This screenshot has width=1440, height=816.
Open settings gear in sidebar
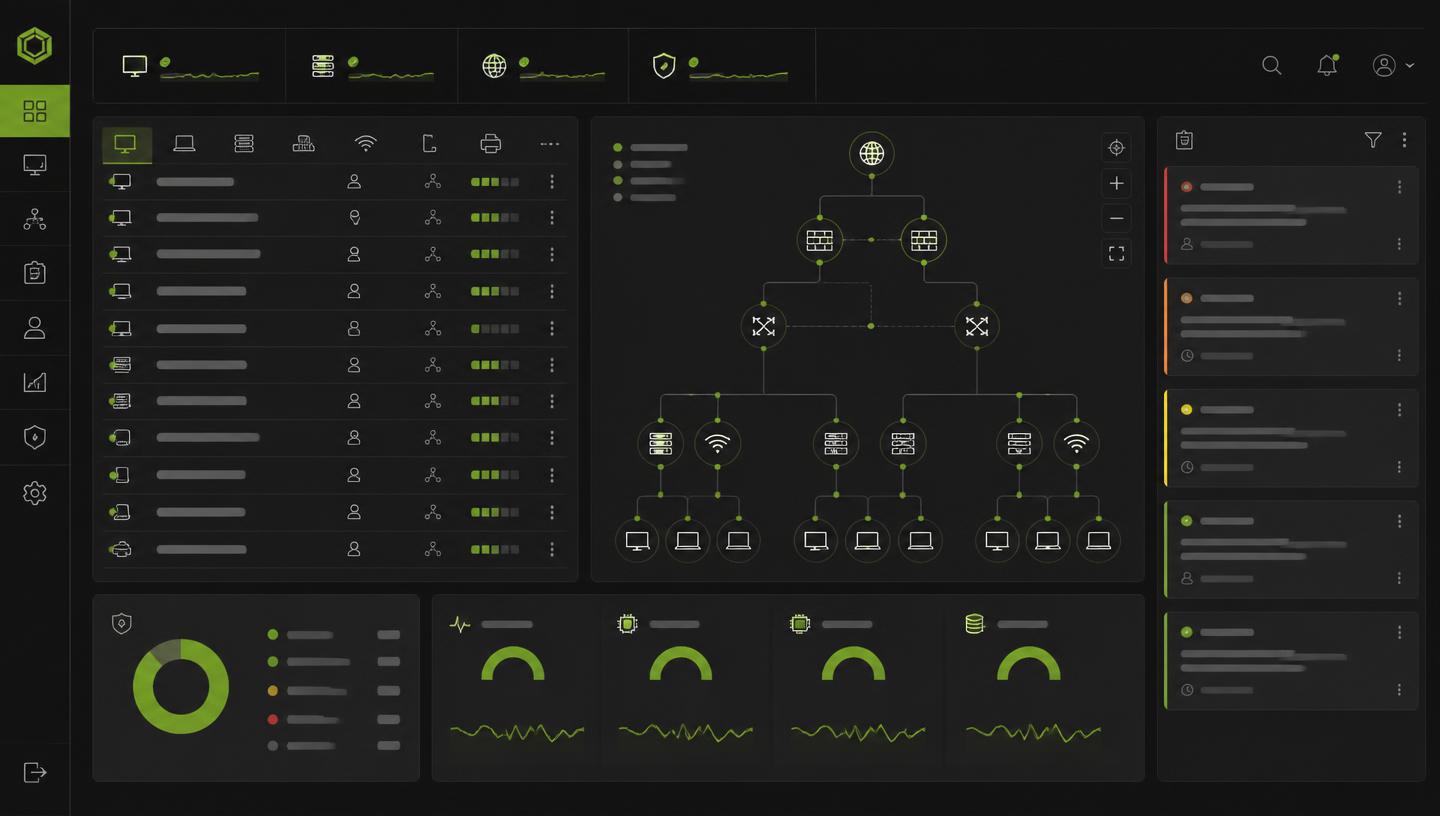coord(35,493)
